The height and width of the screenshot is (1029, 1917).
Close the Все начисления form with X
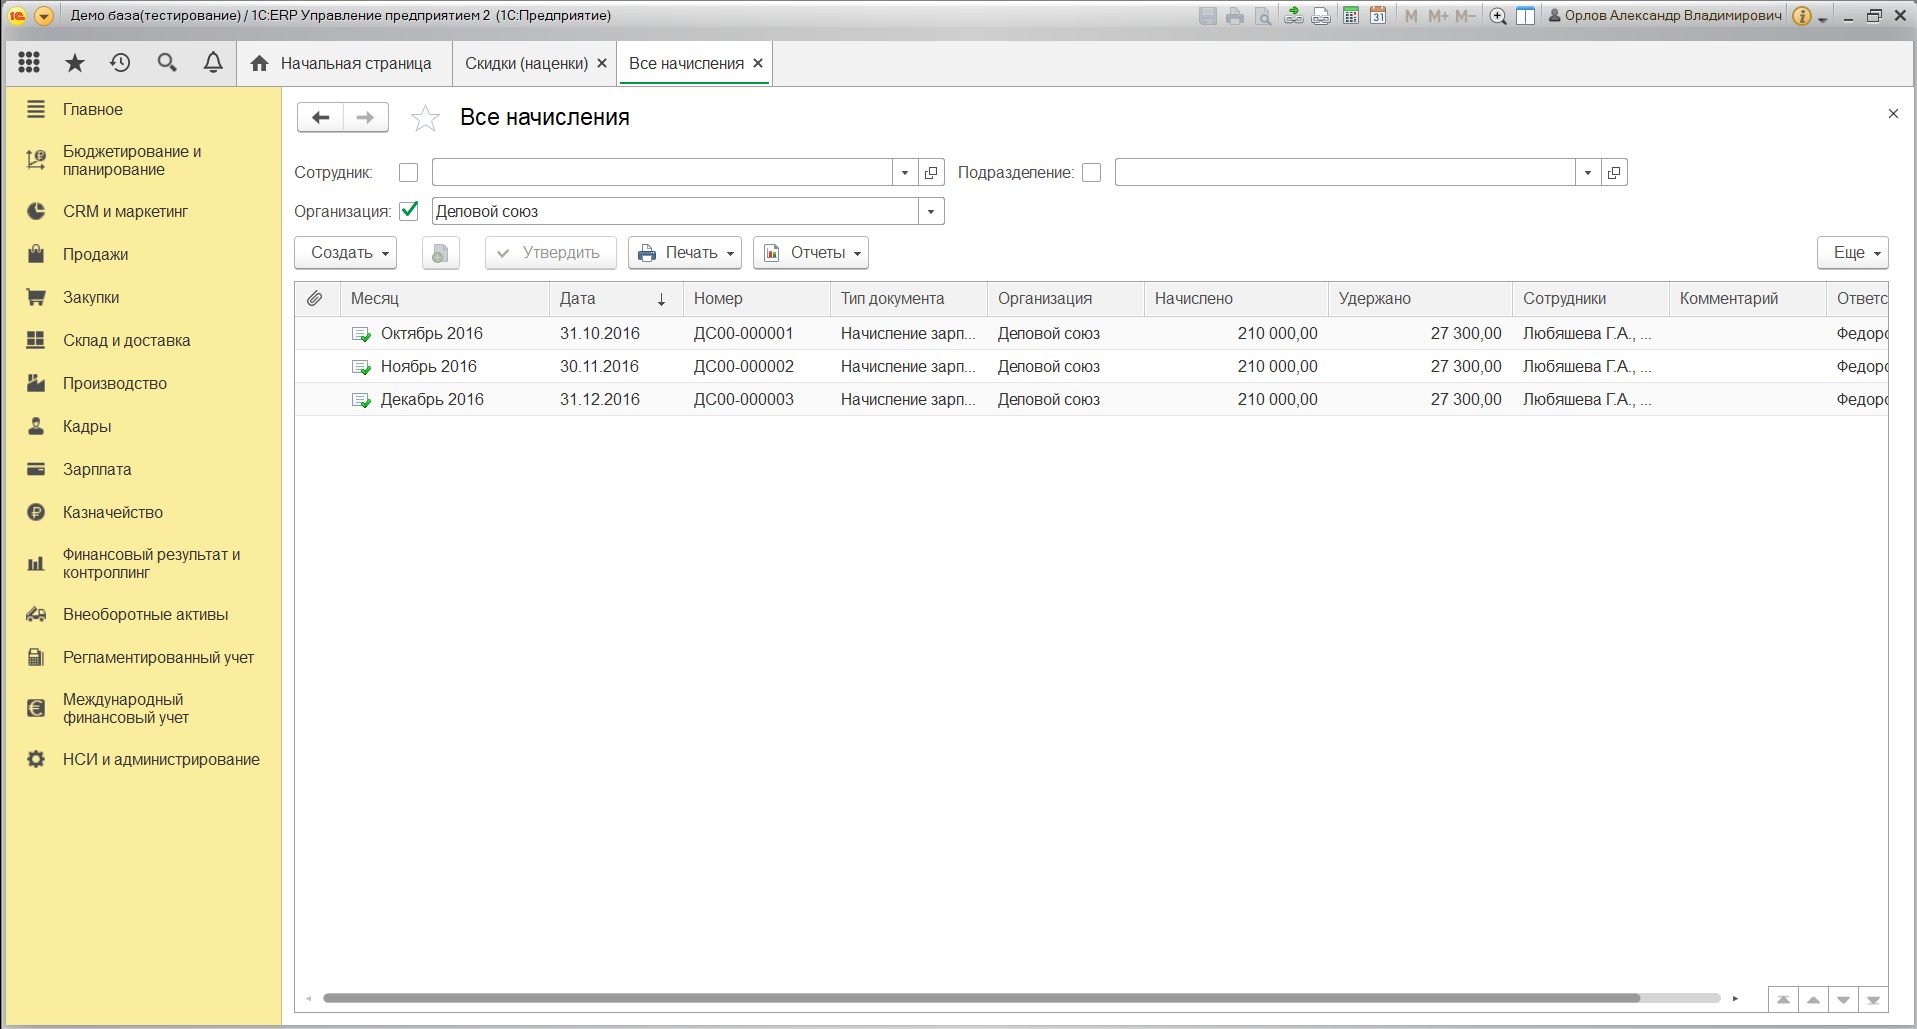(x=1893, y=114)
